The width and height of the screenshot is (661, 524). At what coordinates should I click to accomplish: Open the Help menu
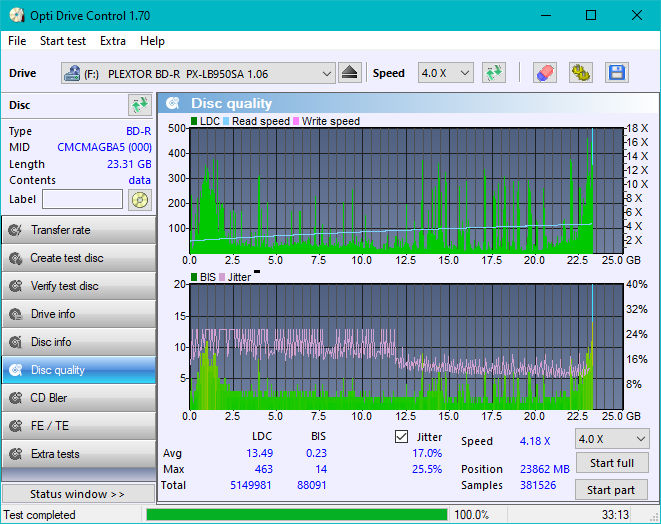(152, 41)
